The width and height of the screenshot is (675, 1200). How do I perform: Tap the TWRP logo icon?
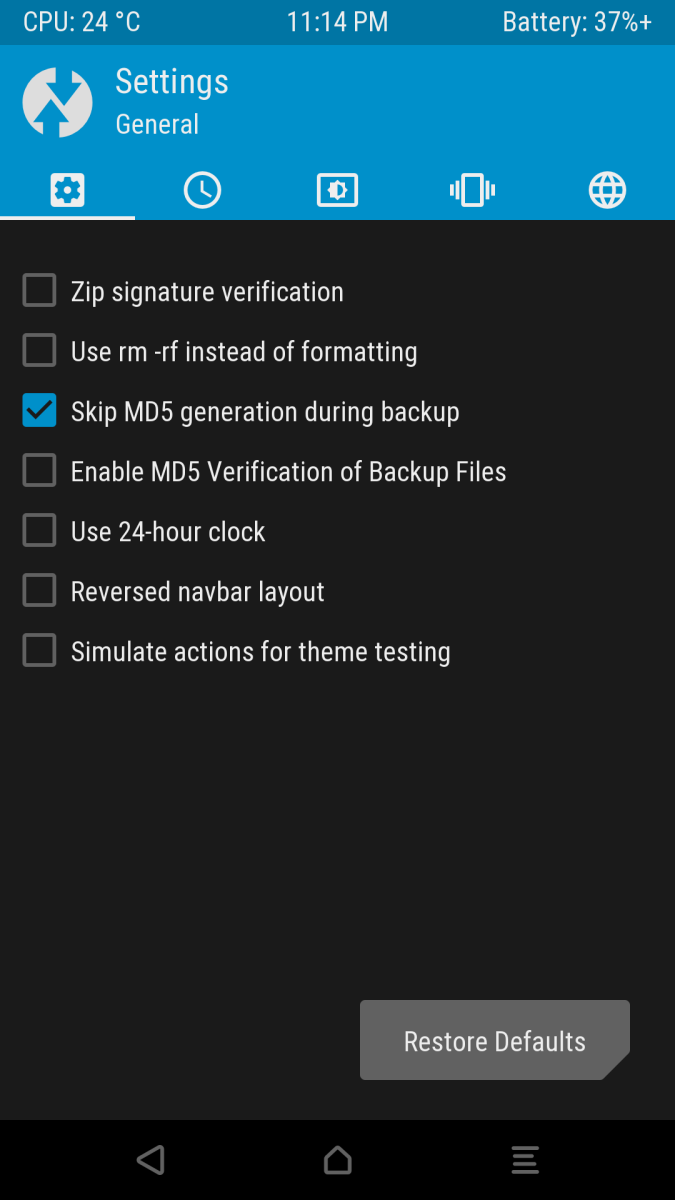[x=57, y=102]
